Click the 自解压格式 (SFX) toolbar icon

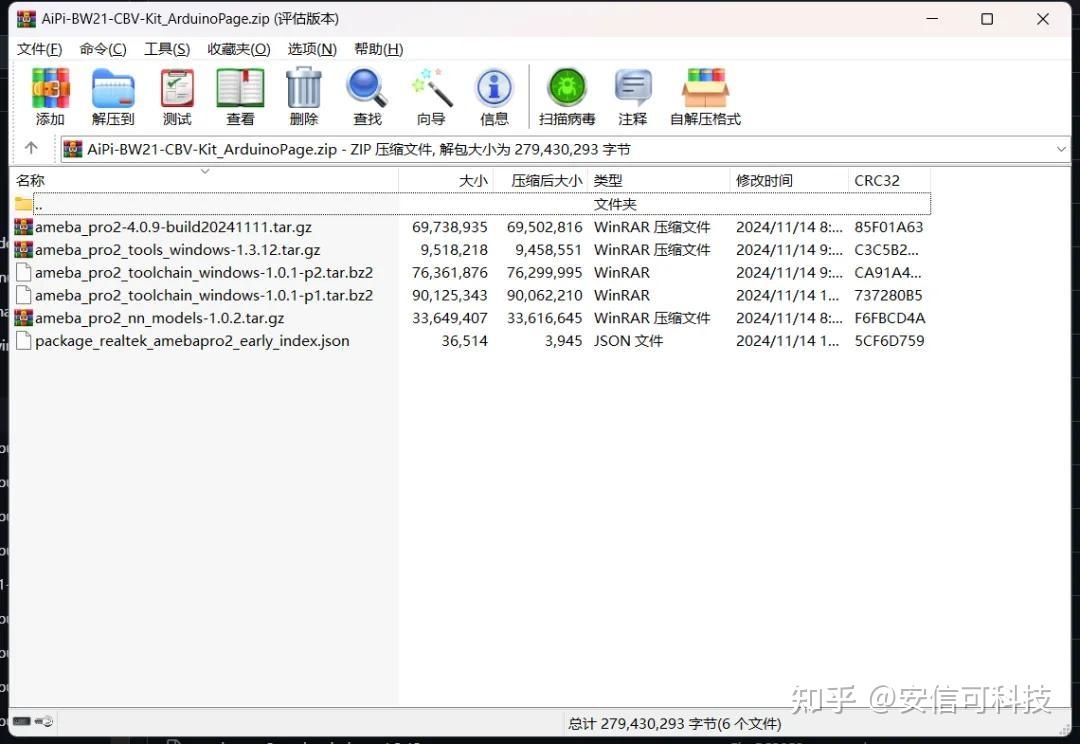[705, 88]
